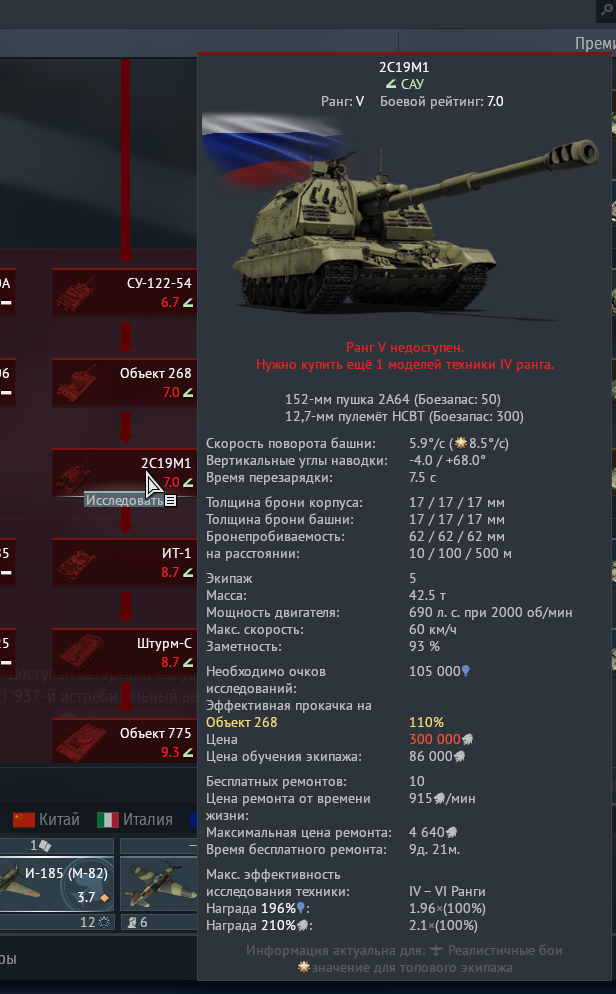
Task: Click the ИТ-1 tank destroyer tile
Action: click(x=124, y=562)
